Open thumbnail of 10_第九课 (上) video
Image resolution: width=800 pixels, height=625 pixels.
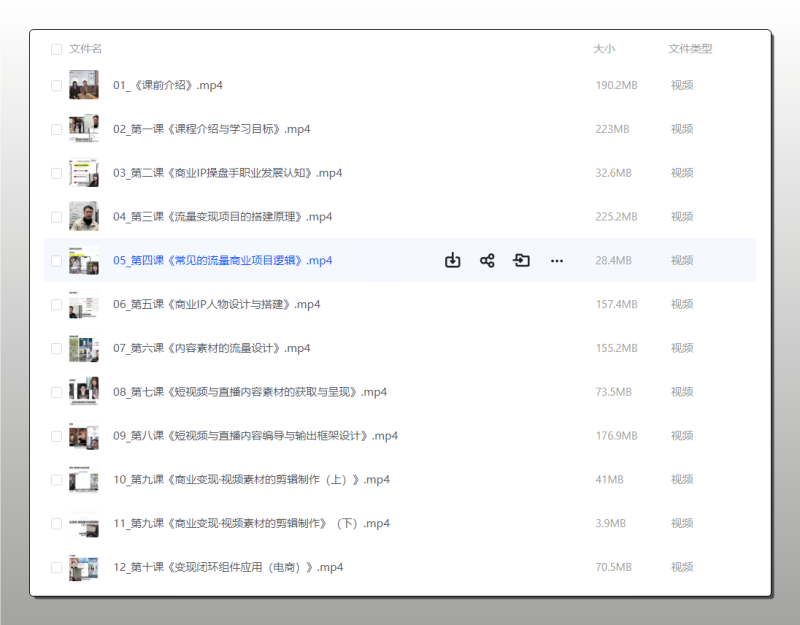84,480
